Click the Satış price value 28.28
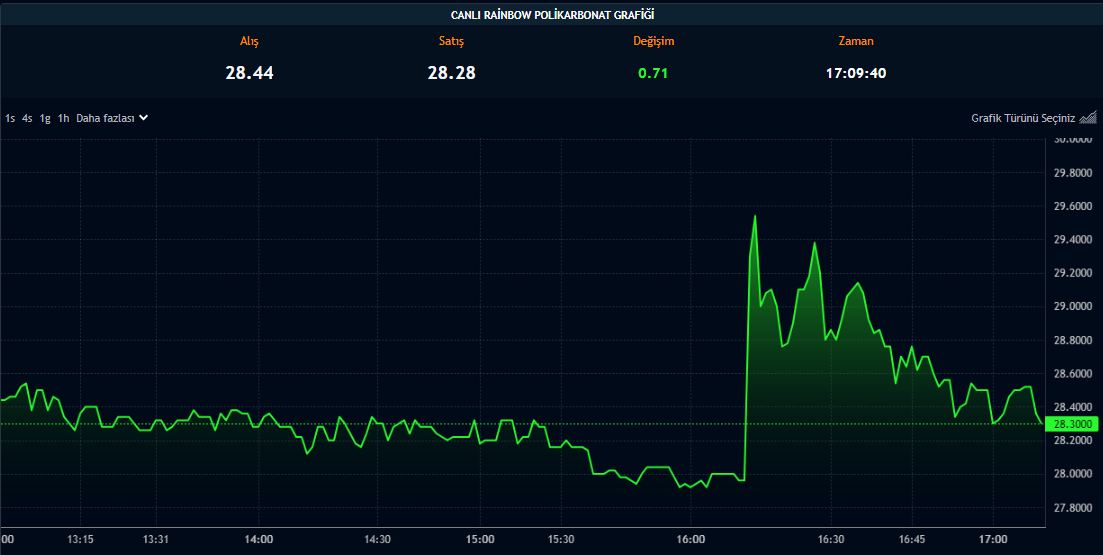 tap(451, 73)
